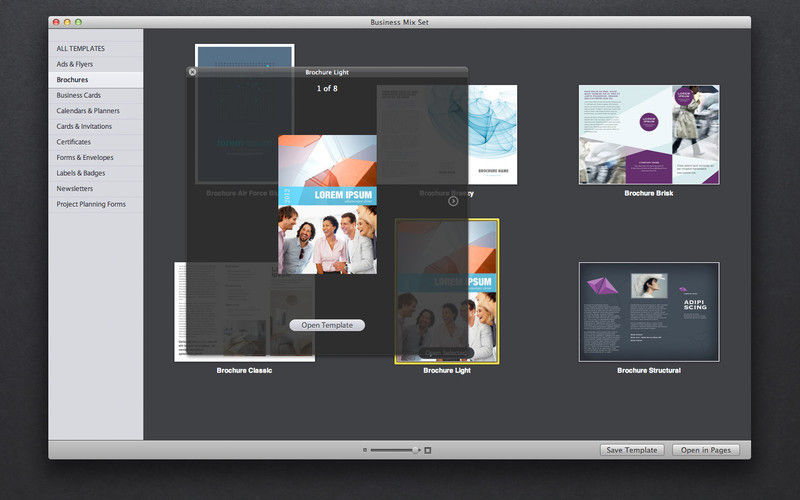Click the '1 of 8' page counter
Image resolution: width=800 pixels, height=500 pixels.
[x=327, y=88]
